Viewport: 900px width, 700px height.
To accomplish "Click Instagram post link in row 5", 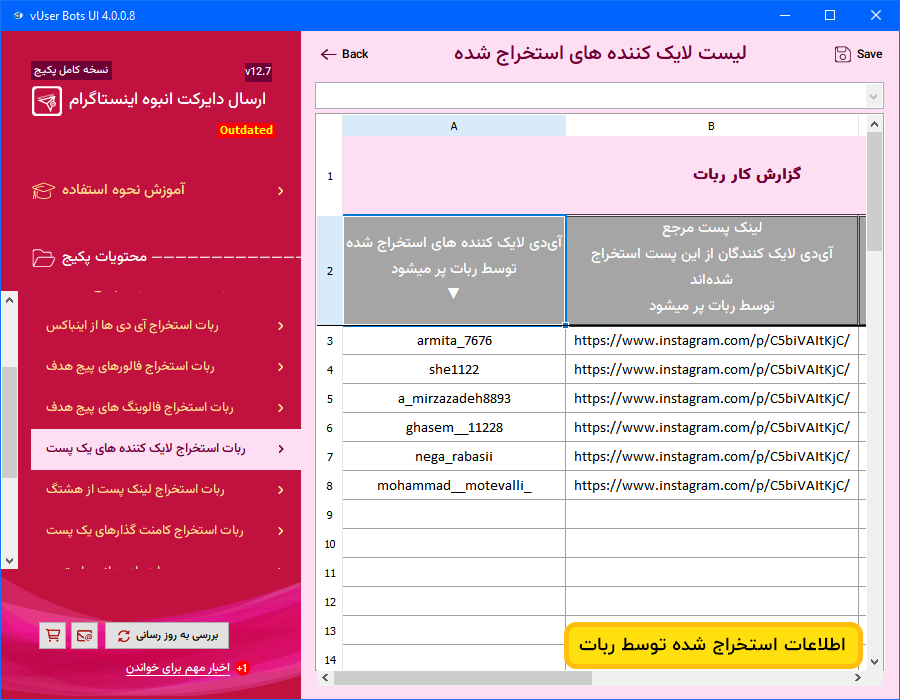I will pyautogui.click(x=712, y=399).
